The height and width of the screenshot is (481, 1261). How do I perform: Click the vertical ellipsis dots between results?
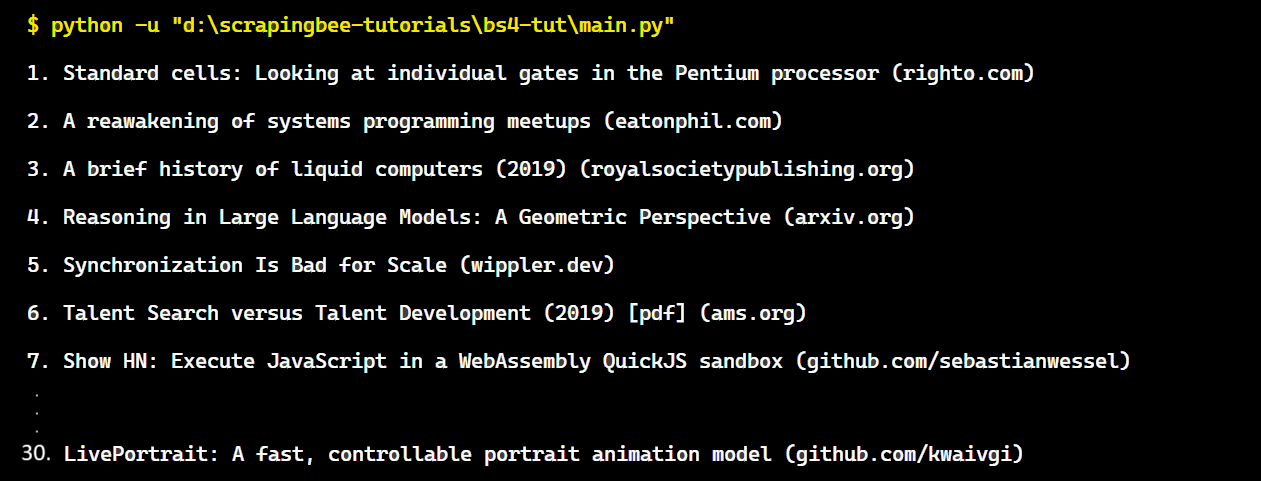[x=37, y=411]
